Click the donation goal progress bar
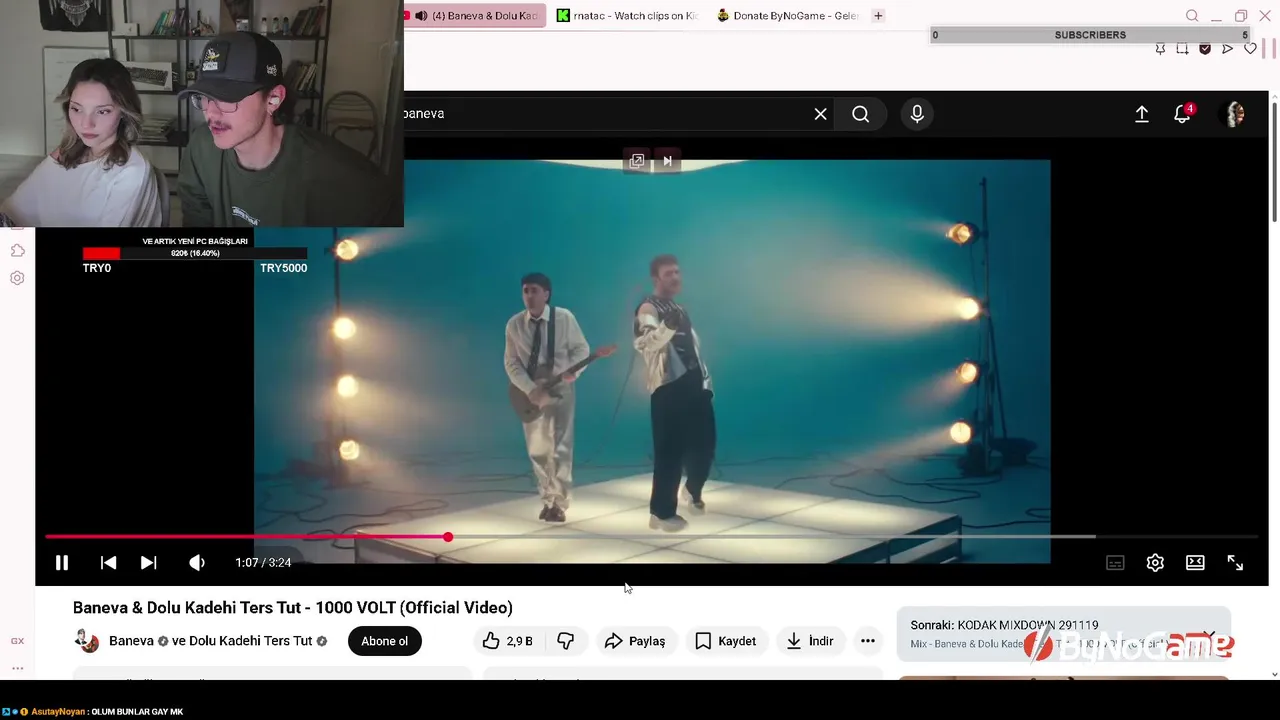This screenshot has width=1280, height=720. point(195,253)
